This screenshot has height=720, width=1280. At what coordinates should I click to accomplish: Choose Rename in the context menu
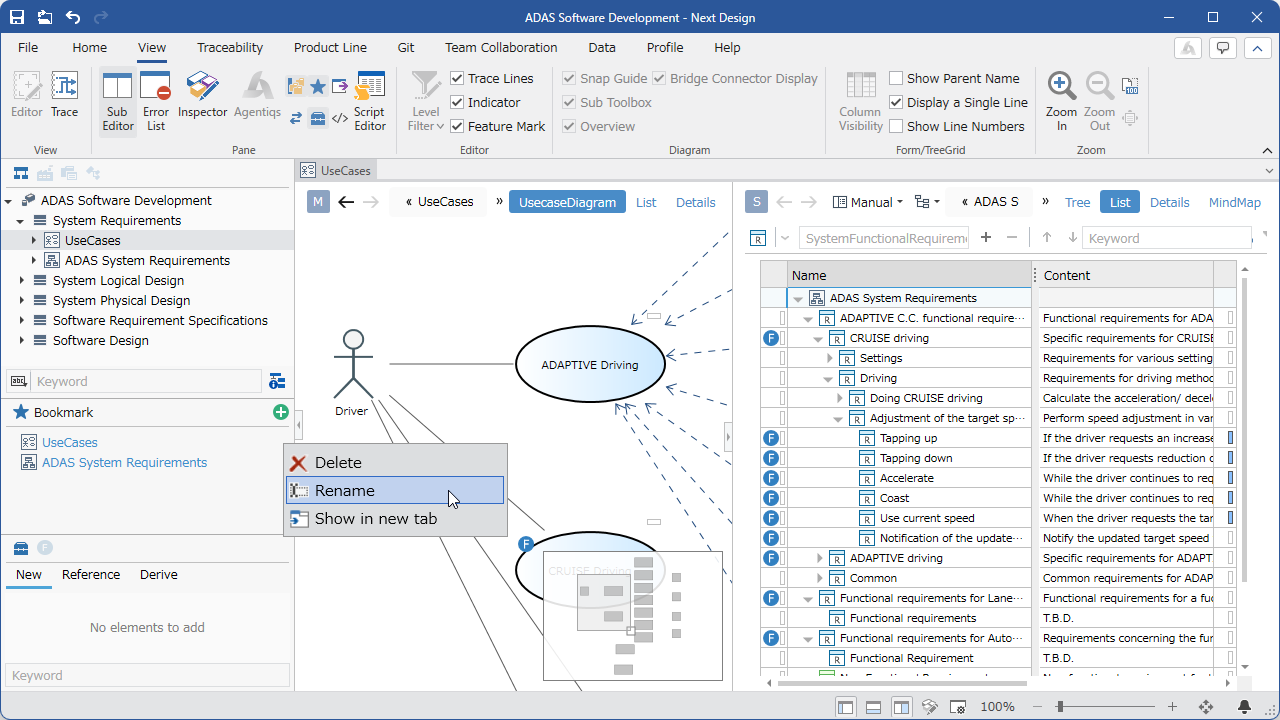[x=395, y=490]
